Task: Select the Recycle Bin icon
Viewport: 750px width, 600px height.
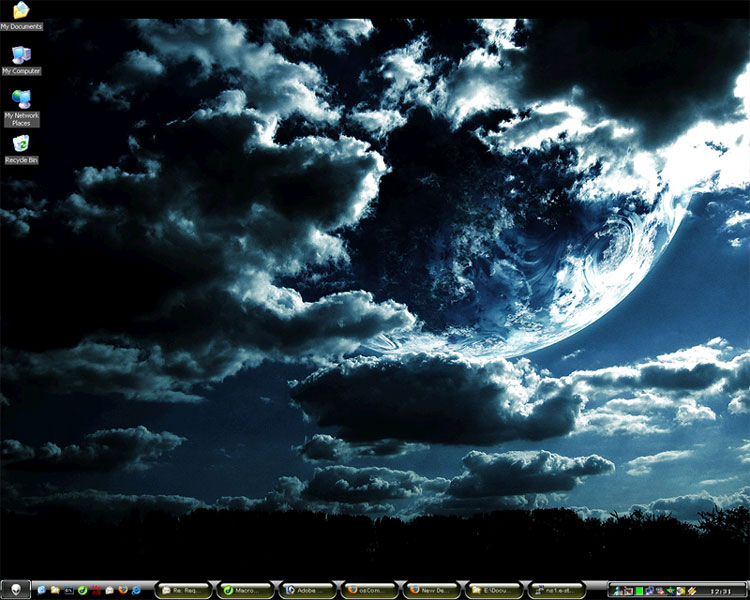Action: [21, 146]
